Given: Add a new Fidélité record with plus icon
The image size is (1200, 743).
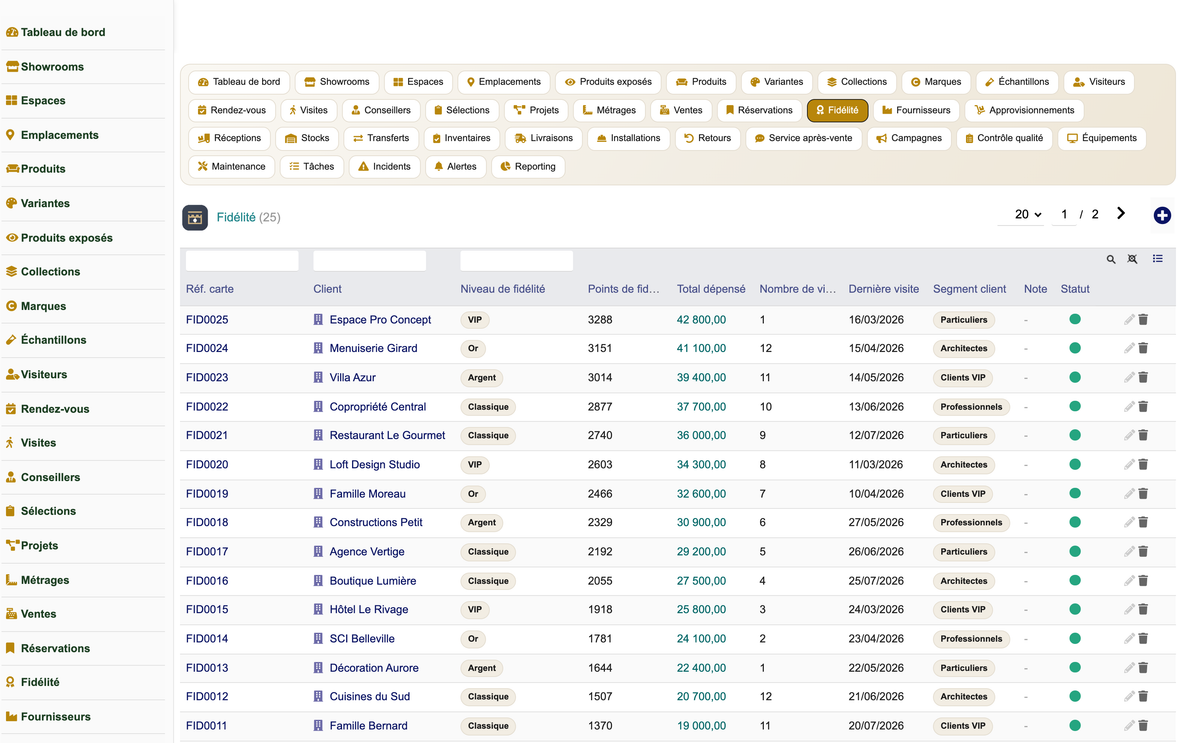Looking at the screenshot, I should pos(1162,216).
